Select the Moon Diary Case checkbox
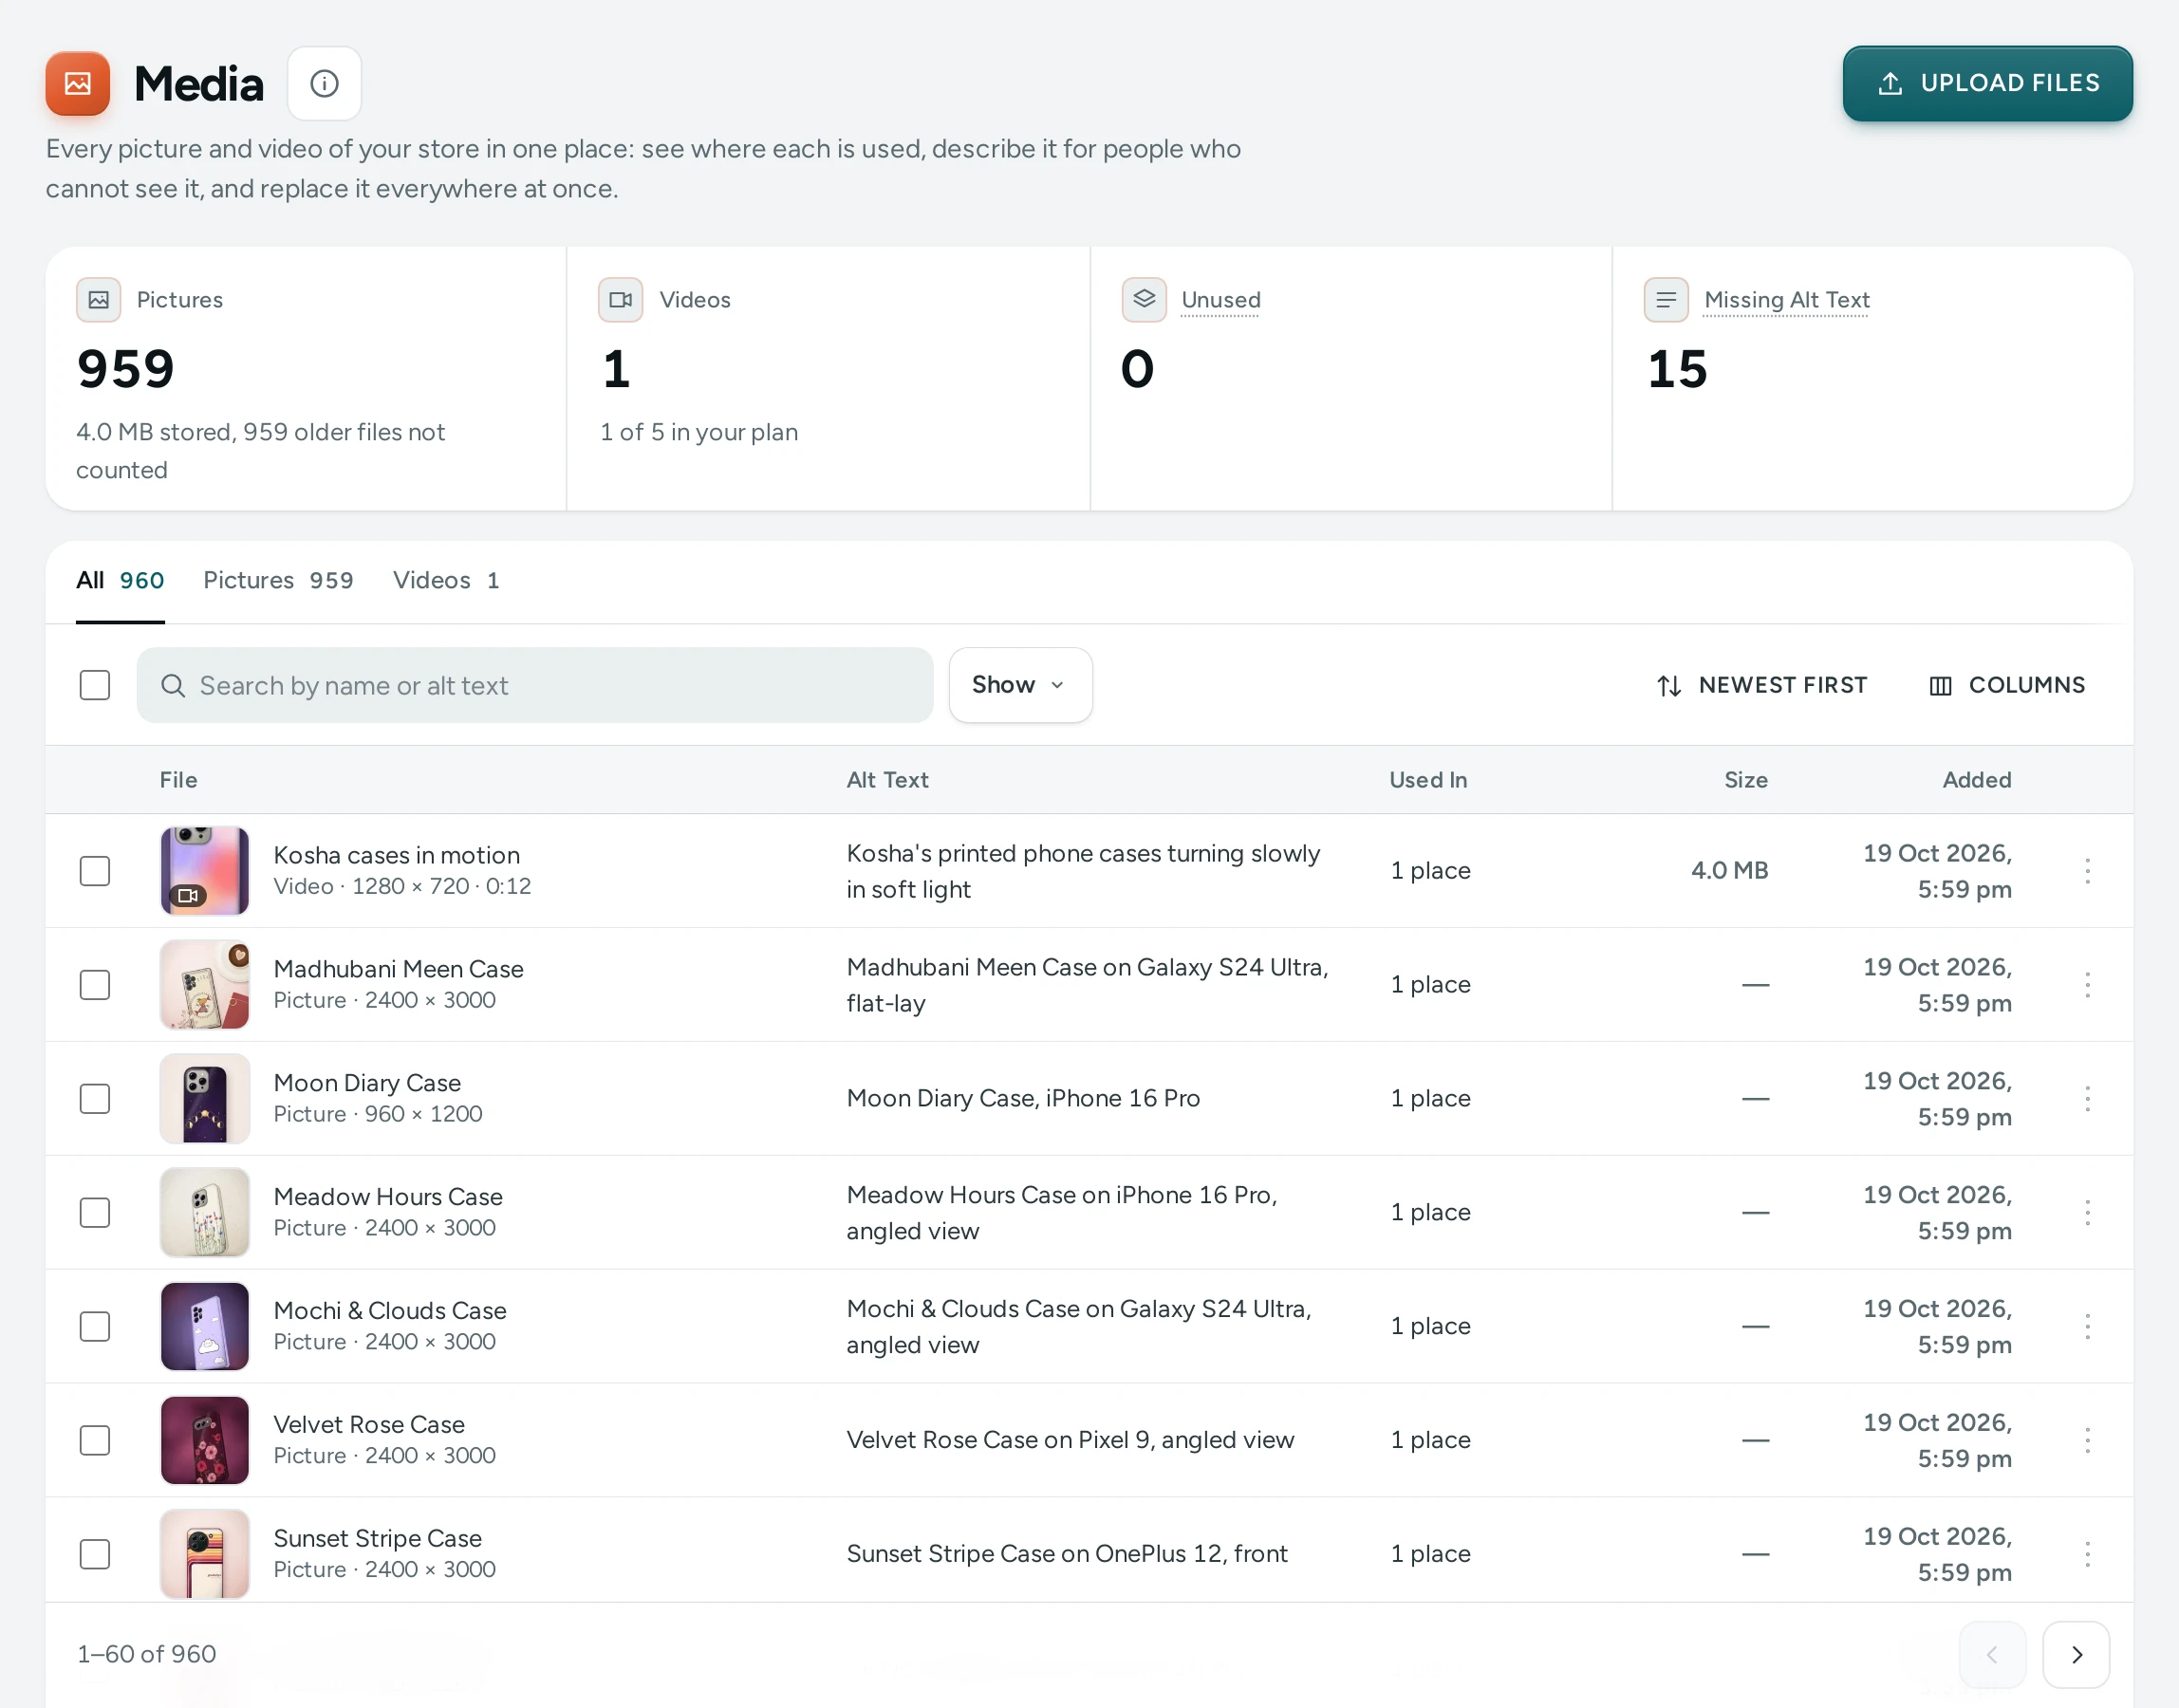This screenshot has width=2179, height=1708. (95, 1099)
